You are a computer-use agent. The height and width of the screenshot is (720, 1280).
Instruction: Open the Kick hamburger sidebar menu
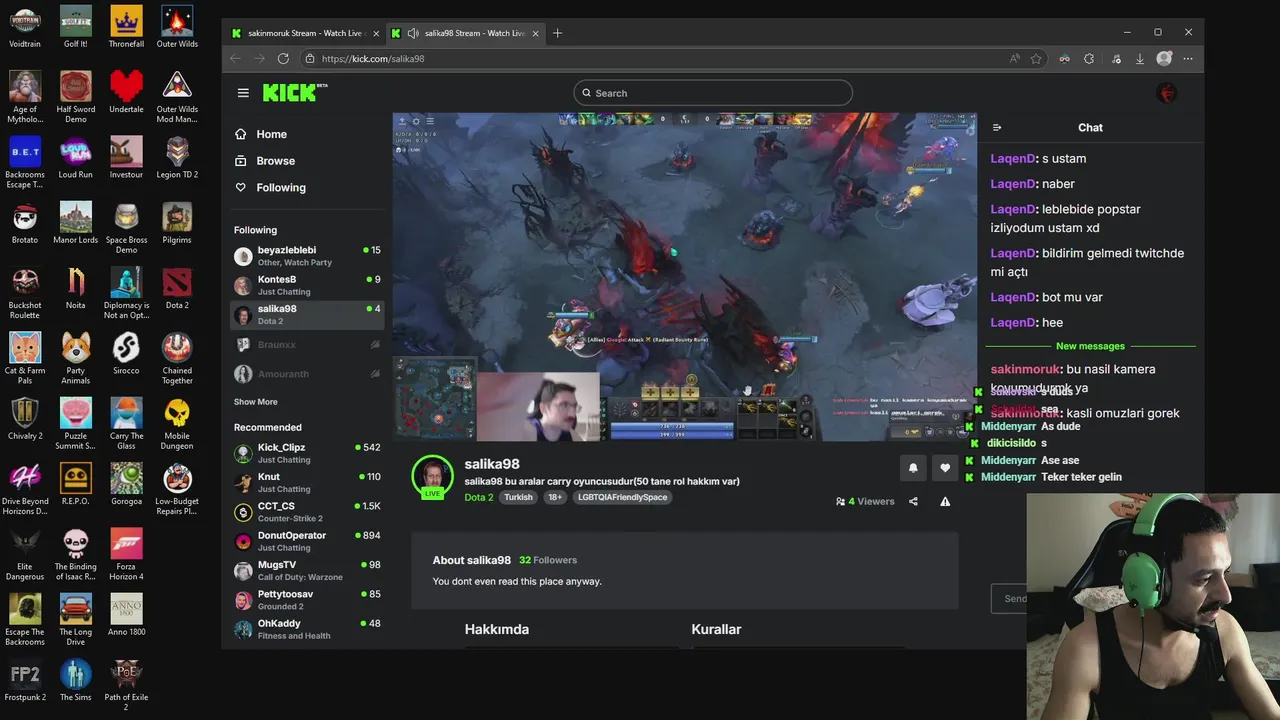click(x=243, y=93)
